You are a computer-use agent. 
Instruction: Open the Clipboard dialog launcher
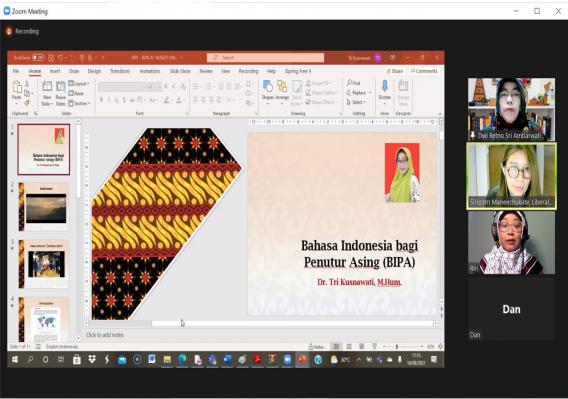coord(36,113)
